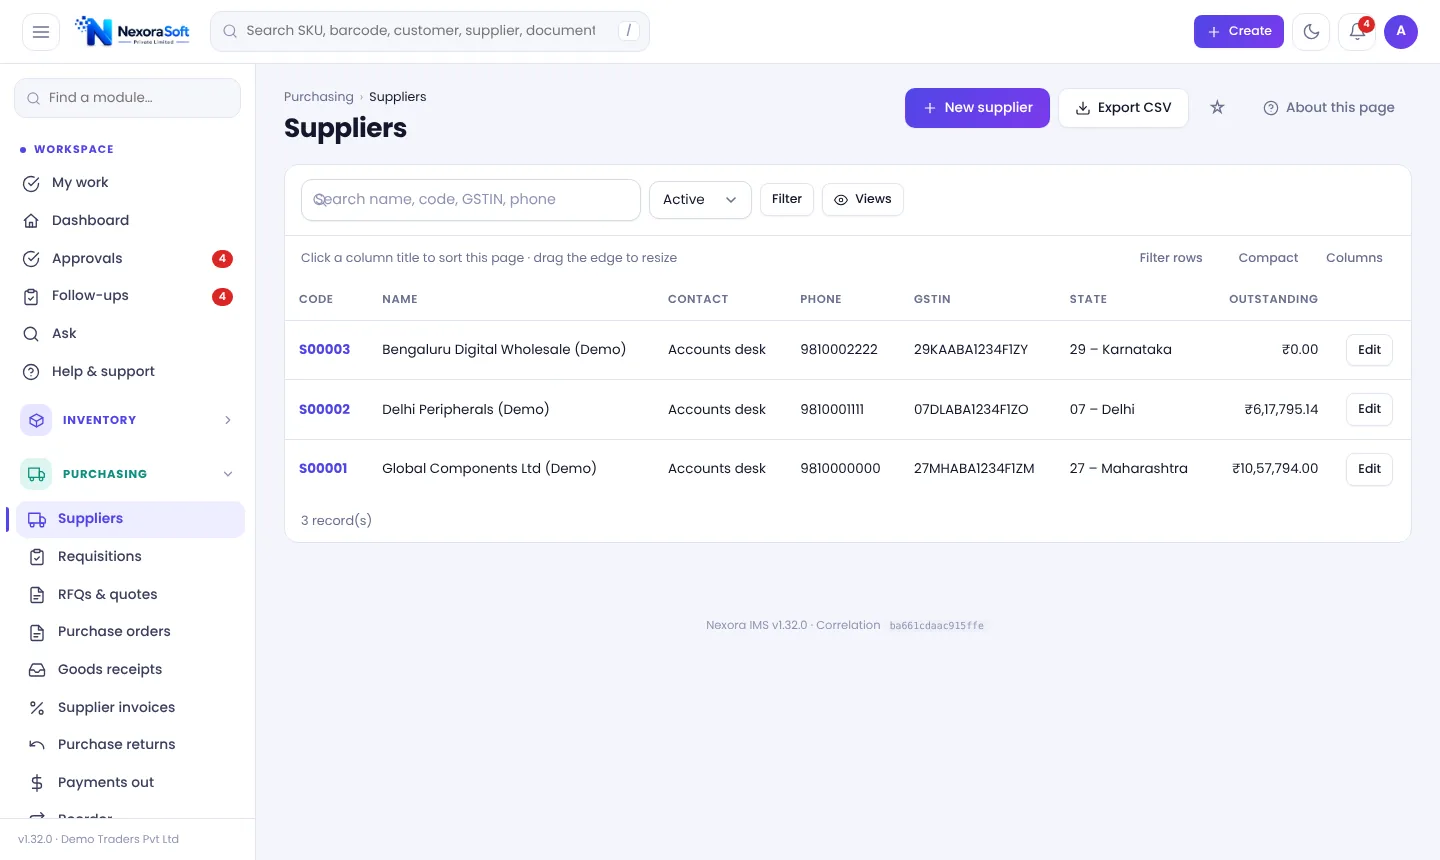This screenshot has height=860, width=1440.
Task: Click the Supplier invoices percent icon
Action: [37, 708]
